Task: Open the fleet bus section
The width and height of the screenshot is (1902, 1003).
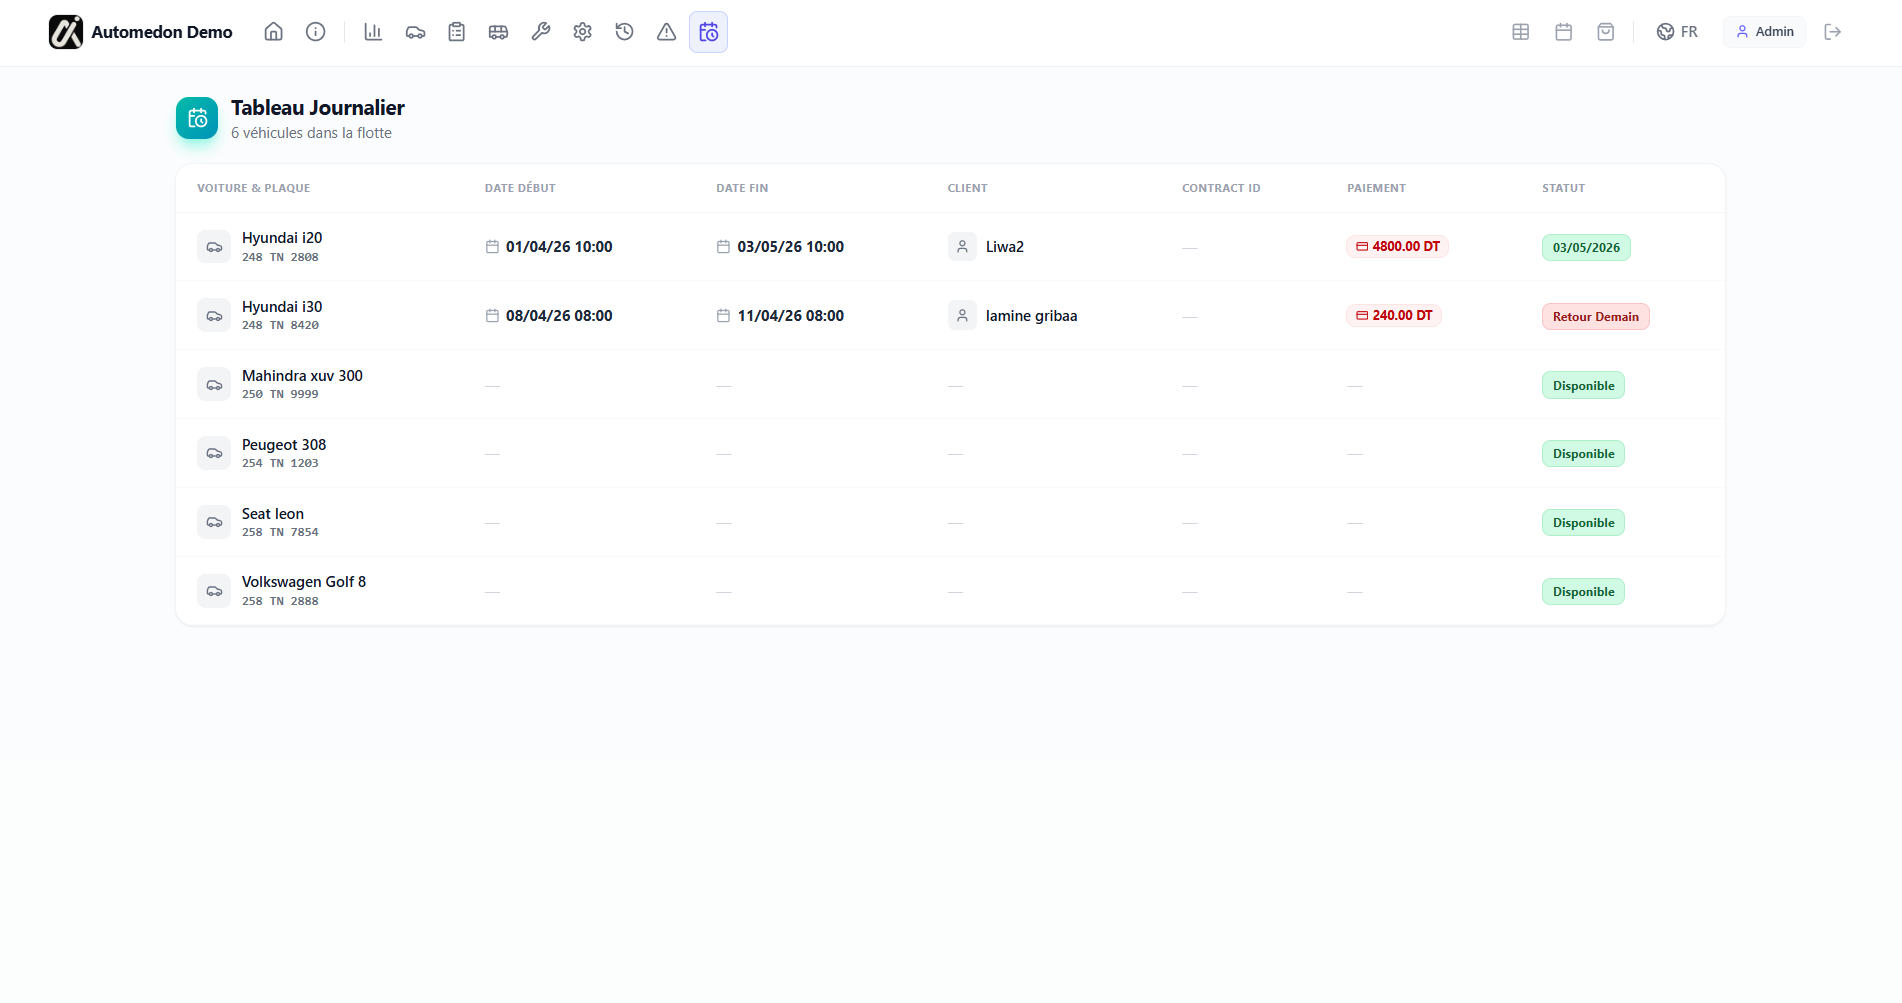Action: click(498, 31)
